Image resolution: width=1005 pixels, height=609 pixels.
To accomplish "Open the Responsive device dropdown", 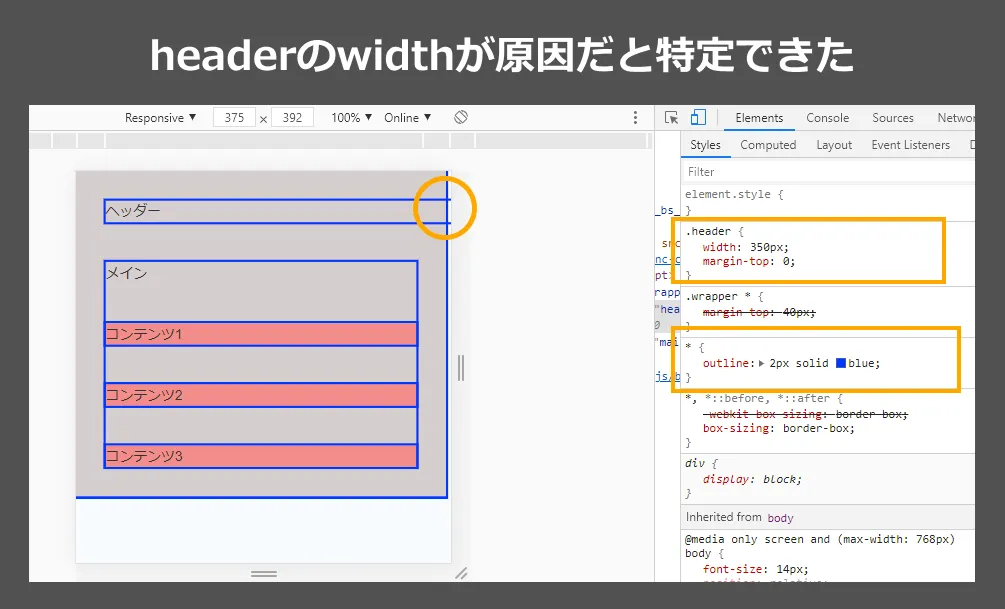I will (x=160, y=118).
